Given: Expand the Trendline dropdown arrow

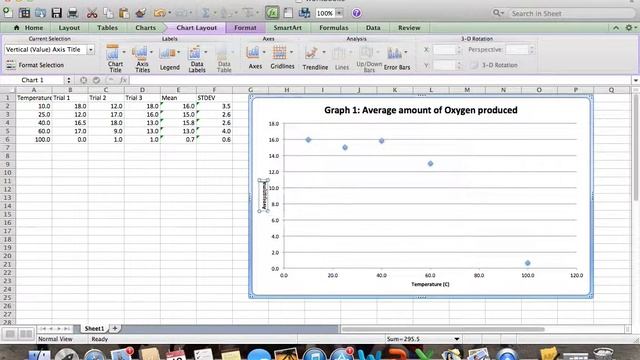Looking at the screenshot, I should point(324,52).
